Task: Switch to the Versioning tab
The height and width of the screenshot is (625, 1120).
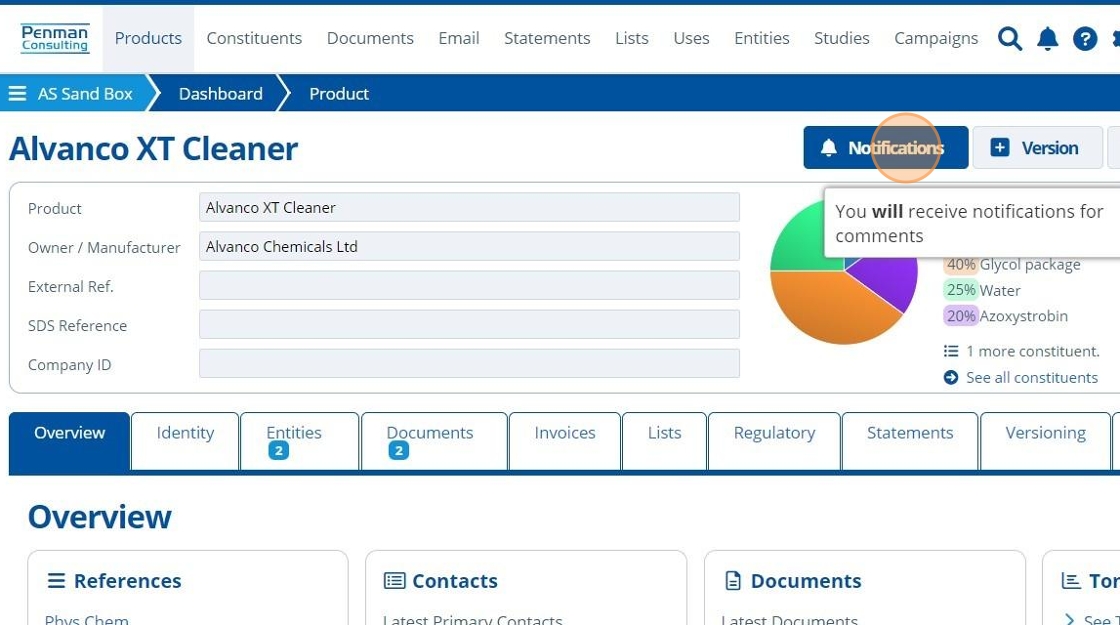Action: point(1045,441)
